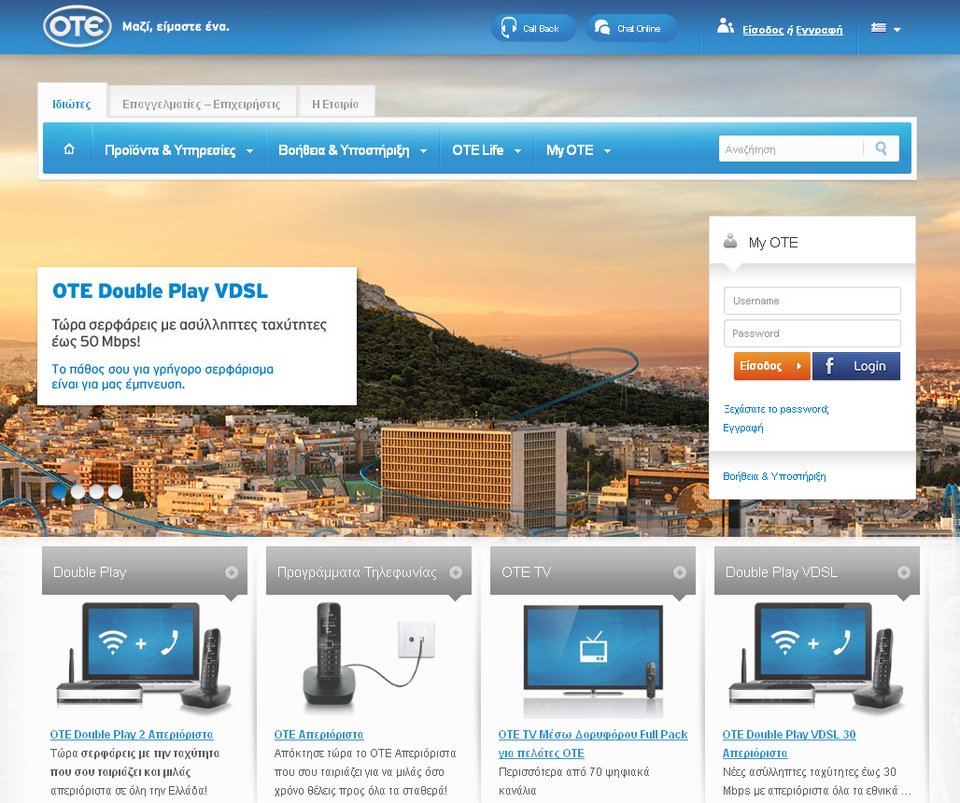Expand the My OTE dropdown arrow

coord(607,151)
